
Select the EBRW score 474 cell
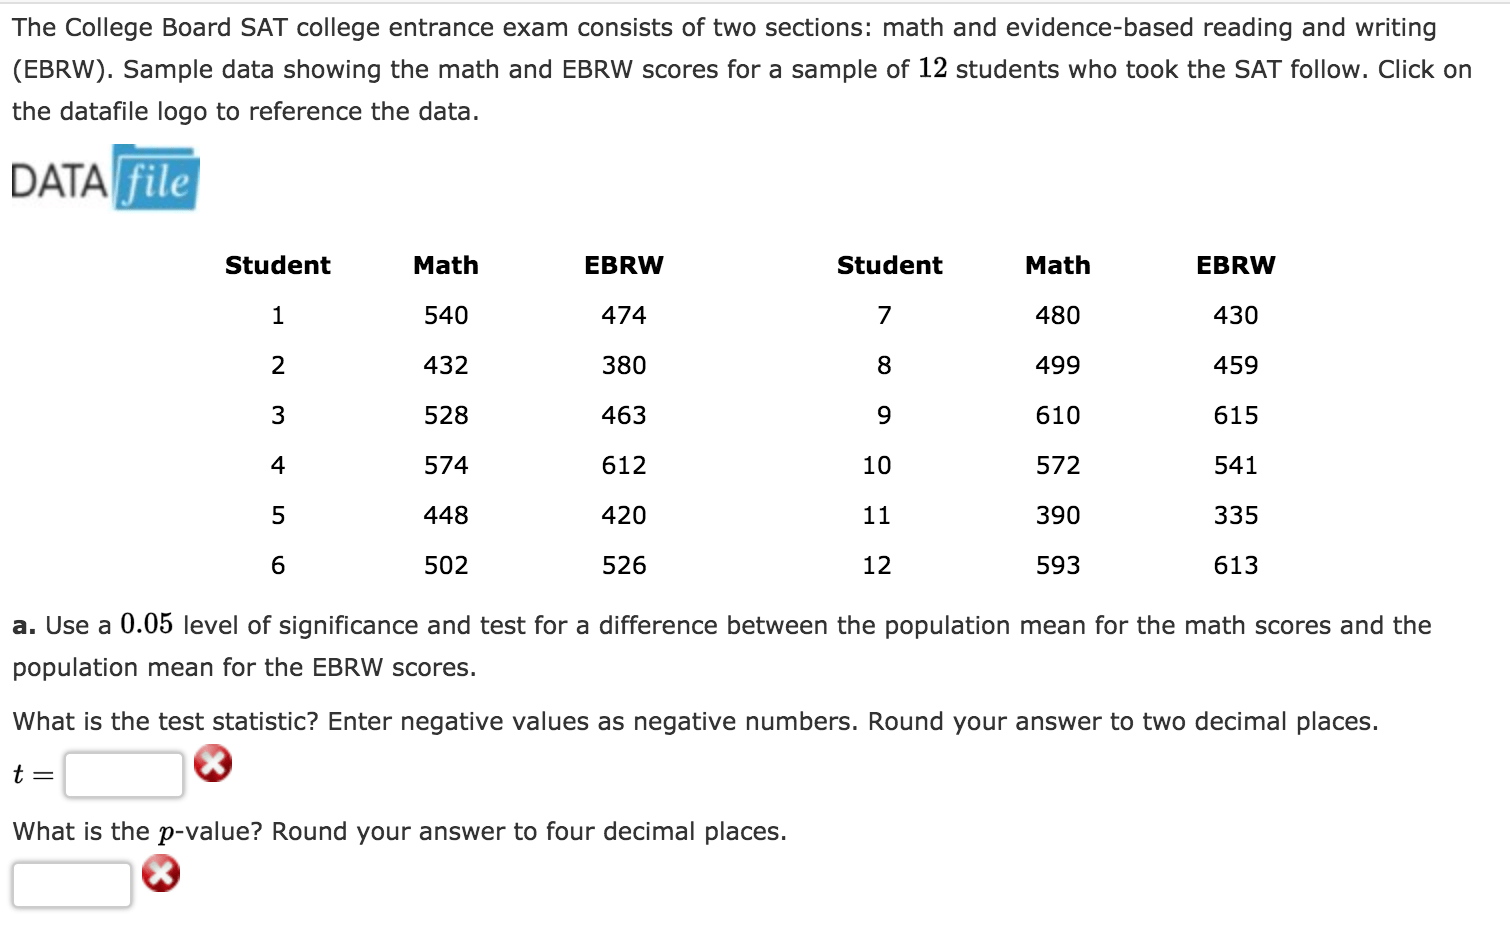tap(624, 316)
